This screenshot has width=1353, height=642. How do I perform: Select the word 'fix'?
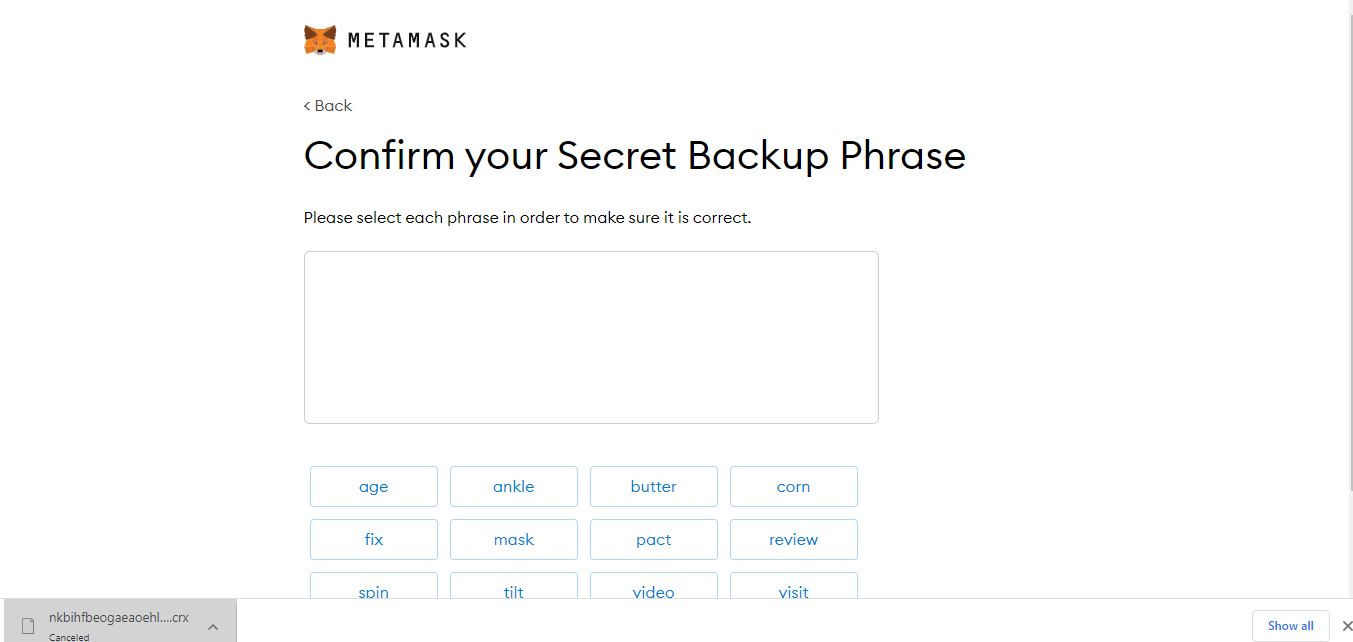click(x=373, y=540)
